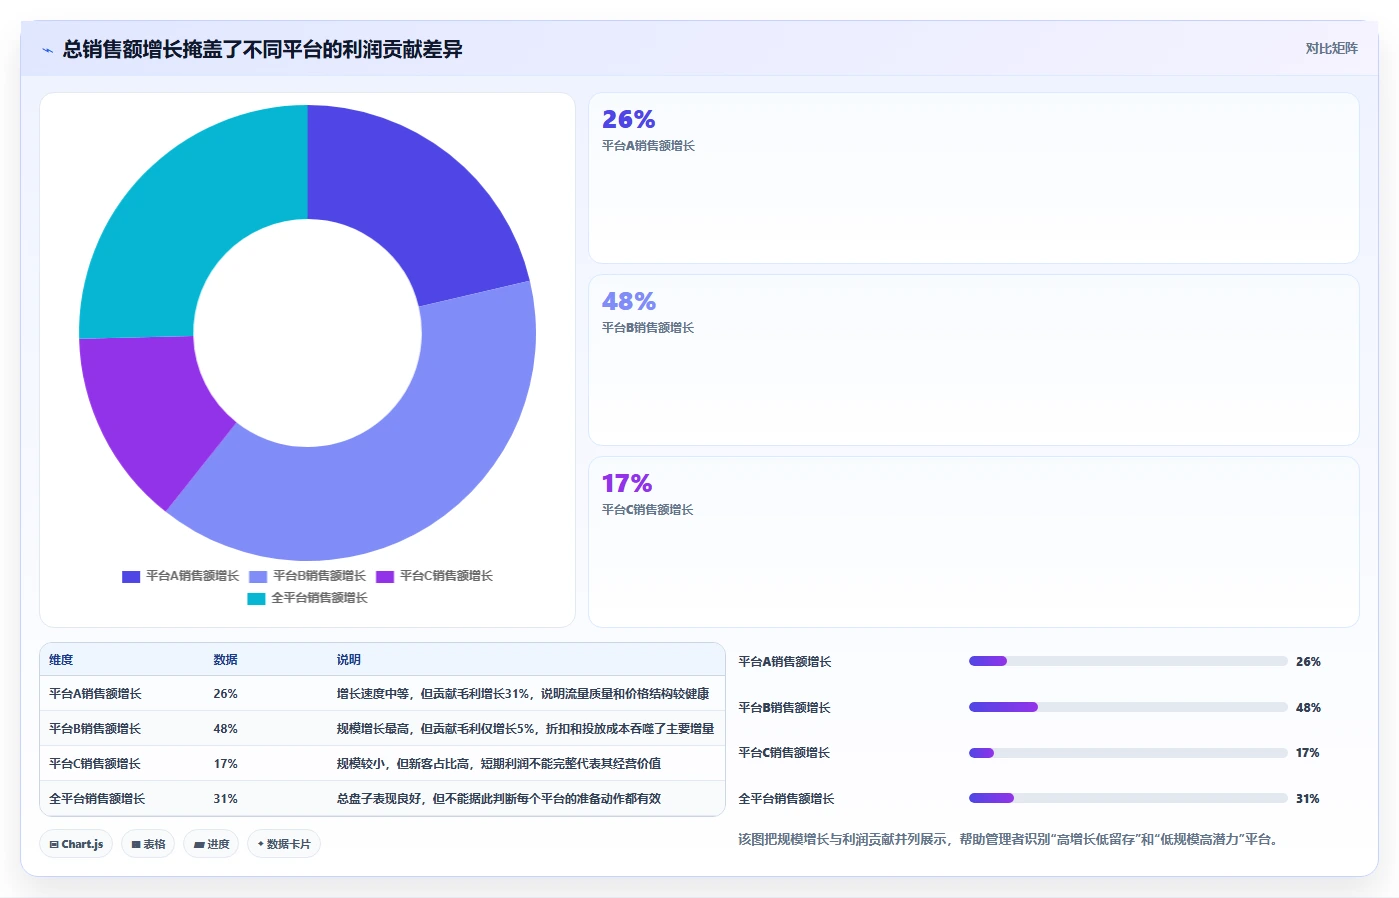This screenshot has height=898, width=1399.
Task: Click the 平台A销售额增长 progress bar
Action: point(1128,661)
